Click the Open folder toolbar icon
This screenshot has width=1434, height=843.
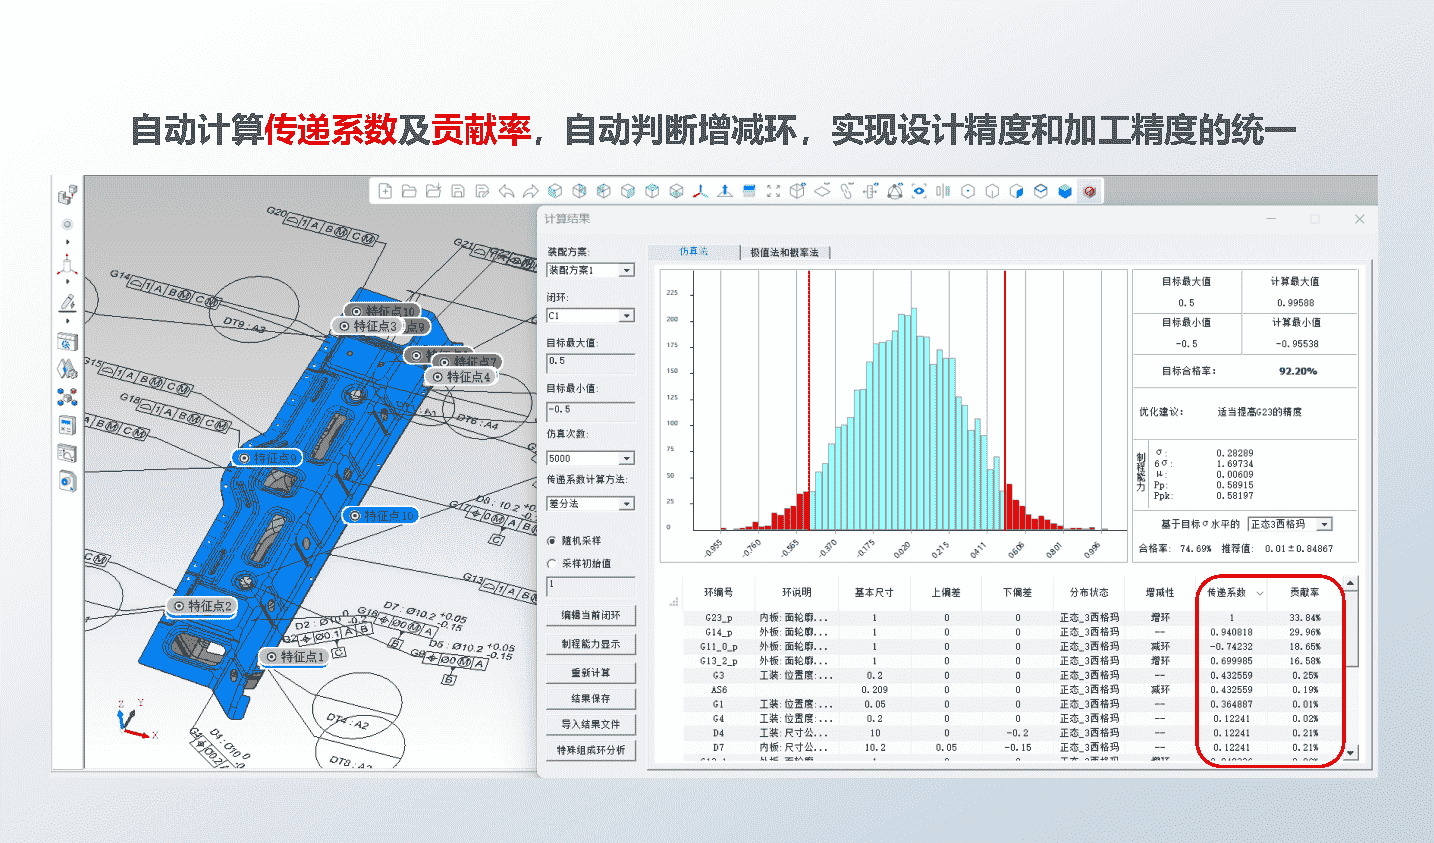pos(409,191)
